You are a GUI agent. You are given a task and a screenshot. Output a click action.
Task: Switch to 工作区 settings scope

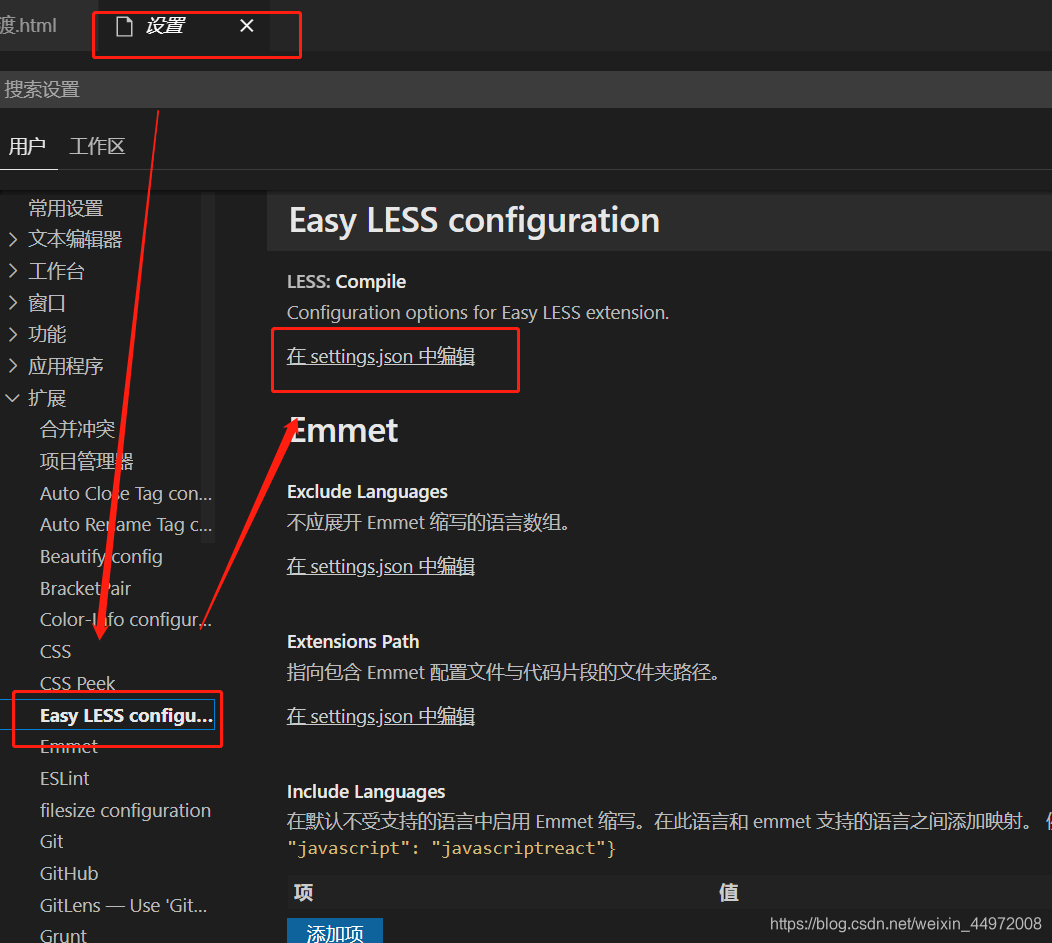[97, 146]
